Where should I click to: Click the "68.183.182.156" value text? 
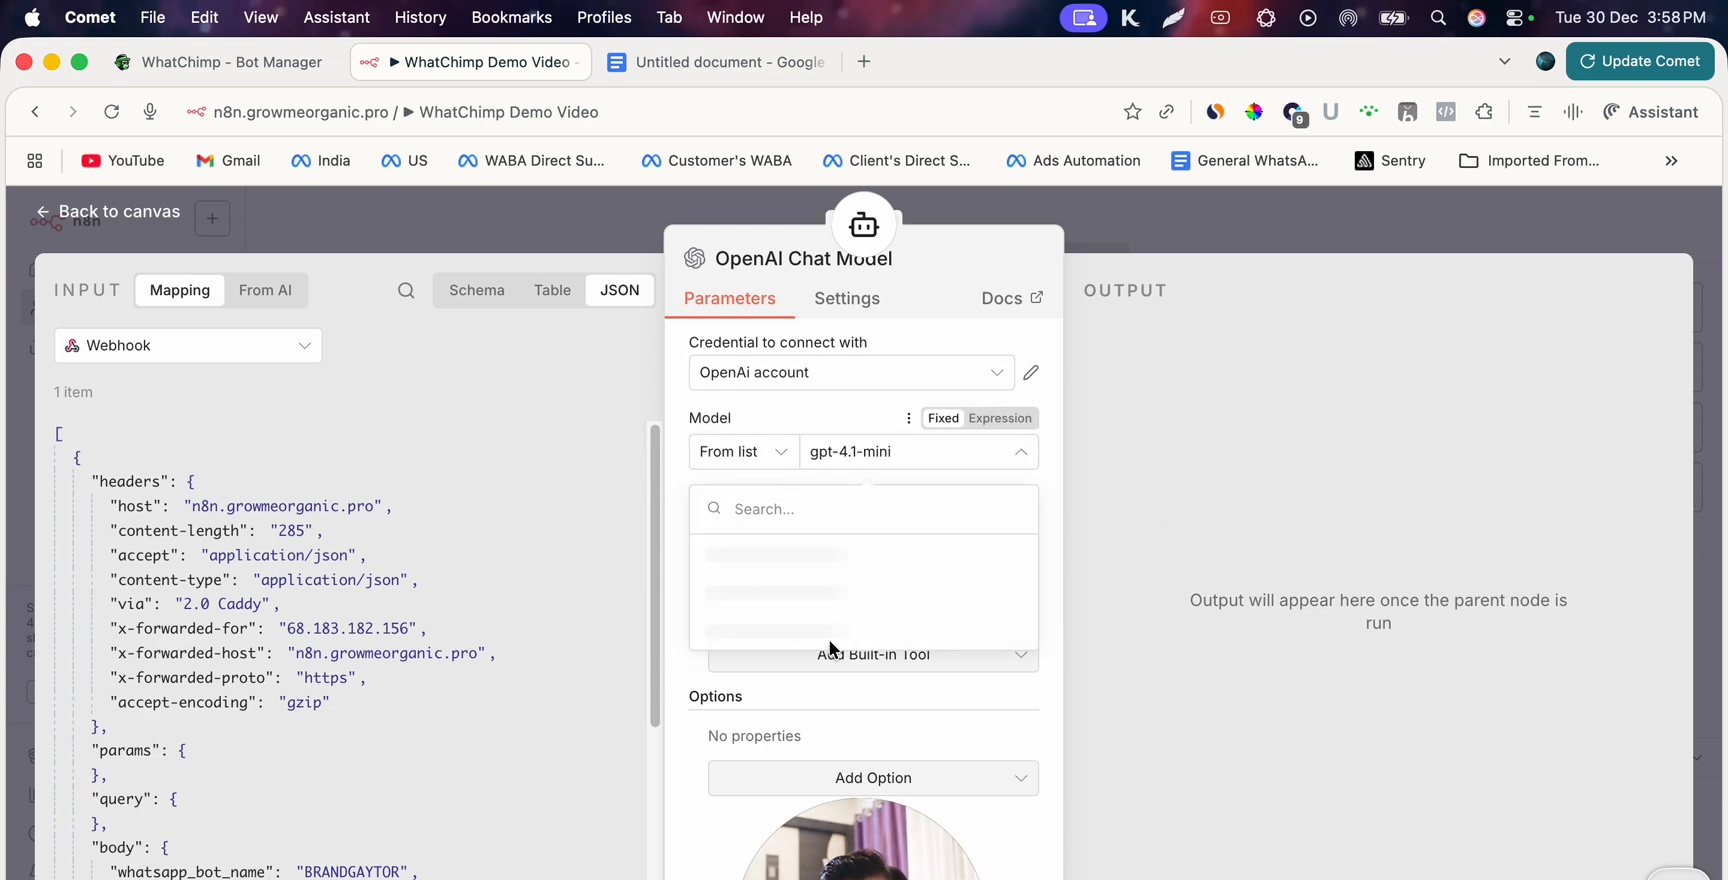tap(348, 629)
